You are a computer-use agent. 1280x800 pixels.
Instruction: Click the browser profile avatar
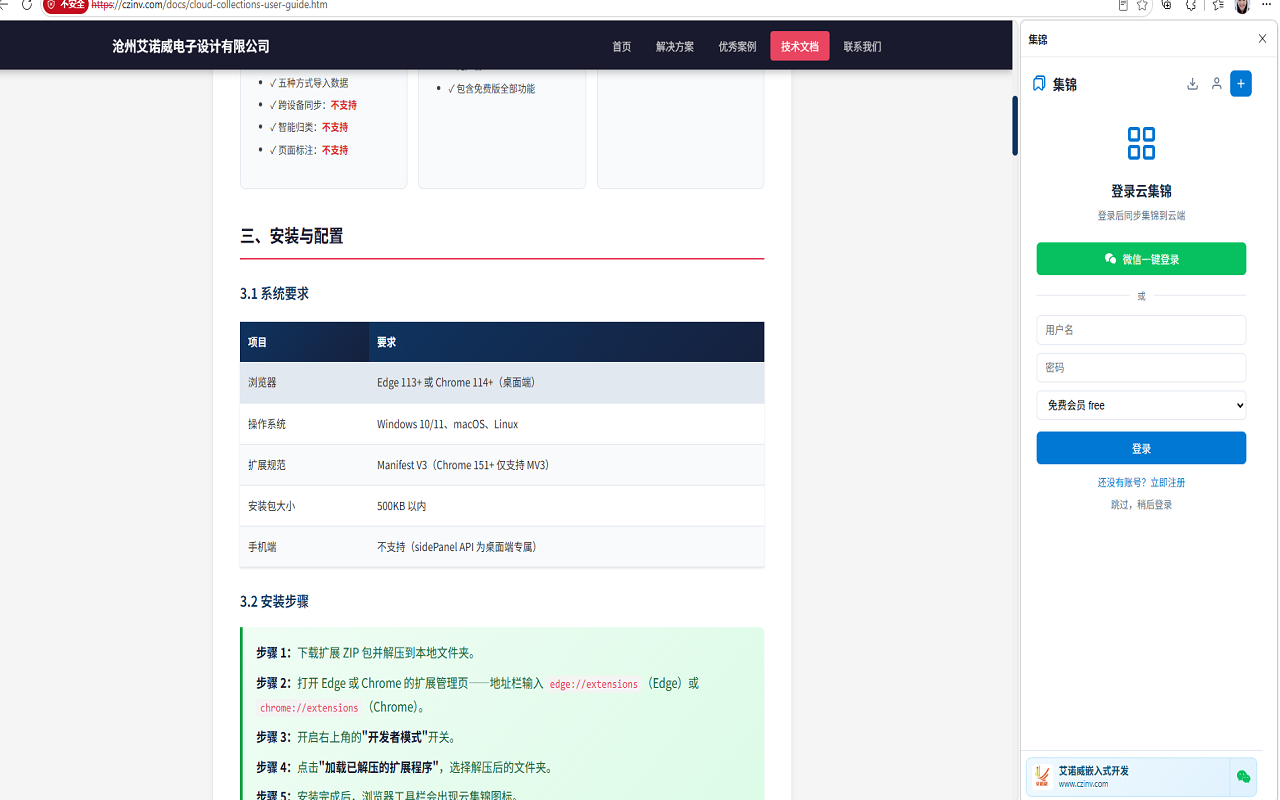pyautogui.click(x=1242, y=5)
